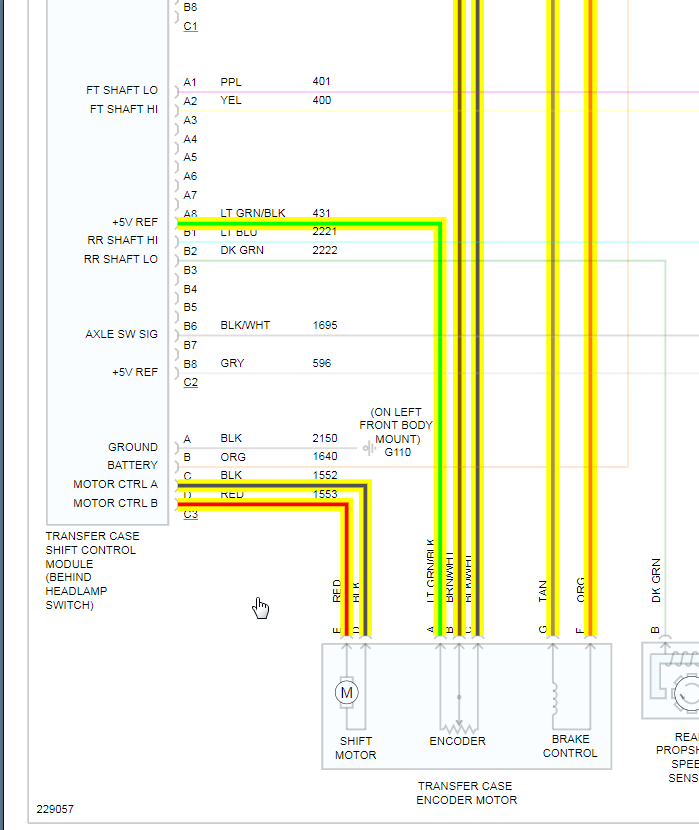Click MOTOR CTRL B pin label
Screen dimensions: 699x830
(115, 503)
